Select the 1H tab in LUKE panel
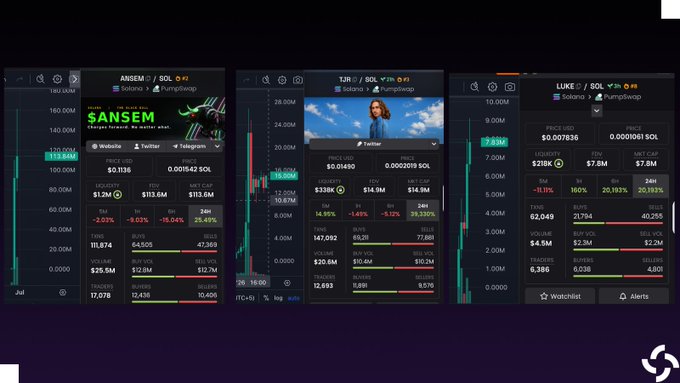This screenshot has width=680, height=383. pyautogui.click(x=579, y=186)
